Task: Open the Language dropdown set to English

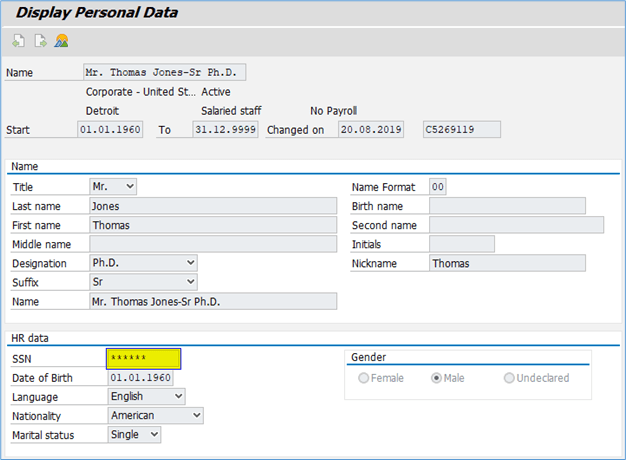Action: coord(147,397)
